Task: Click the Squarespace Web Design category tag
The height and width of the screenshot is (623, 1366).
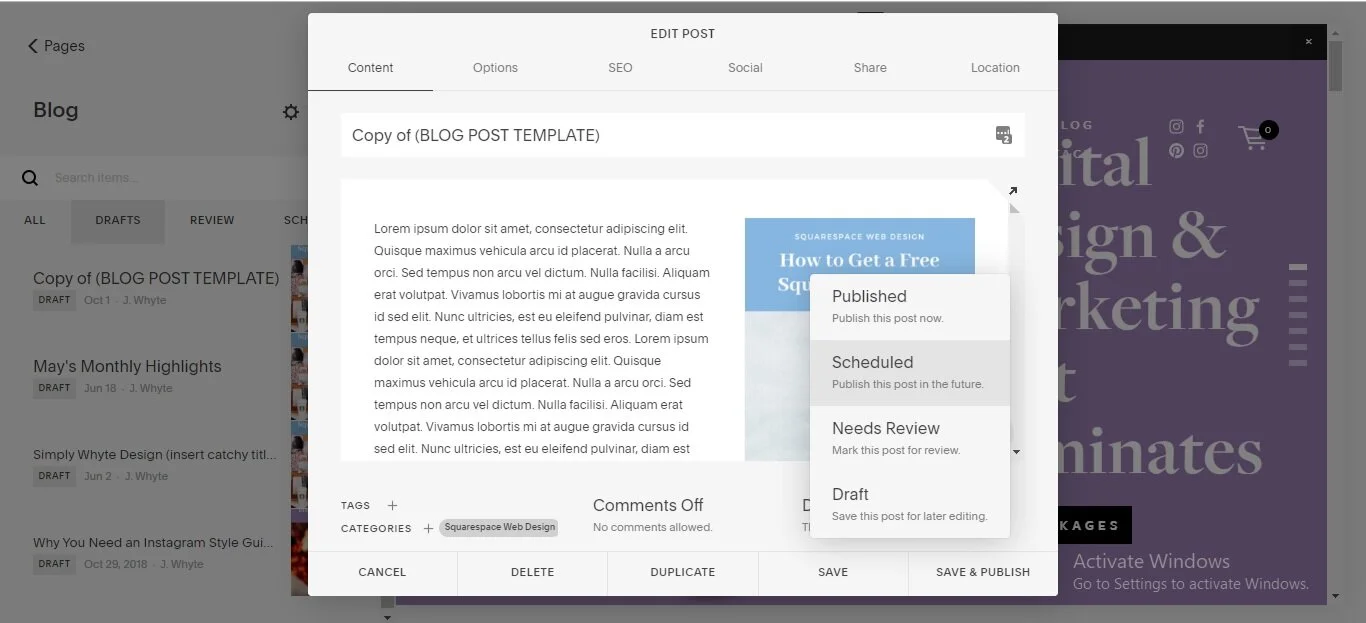Action: click(x=499, y=528)
